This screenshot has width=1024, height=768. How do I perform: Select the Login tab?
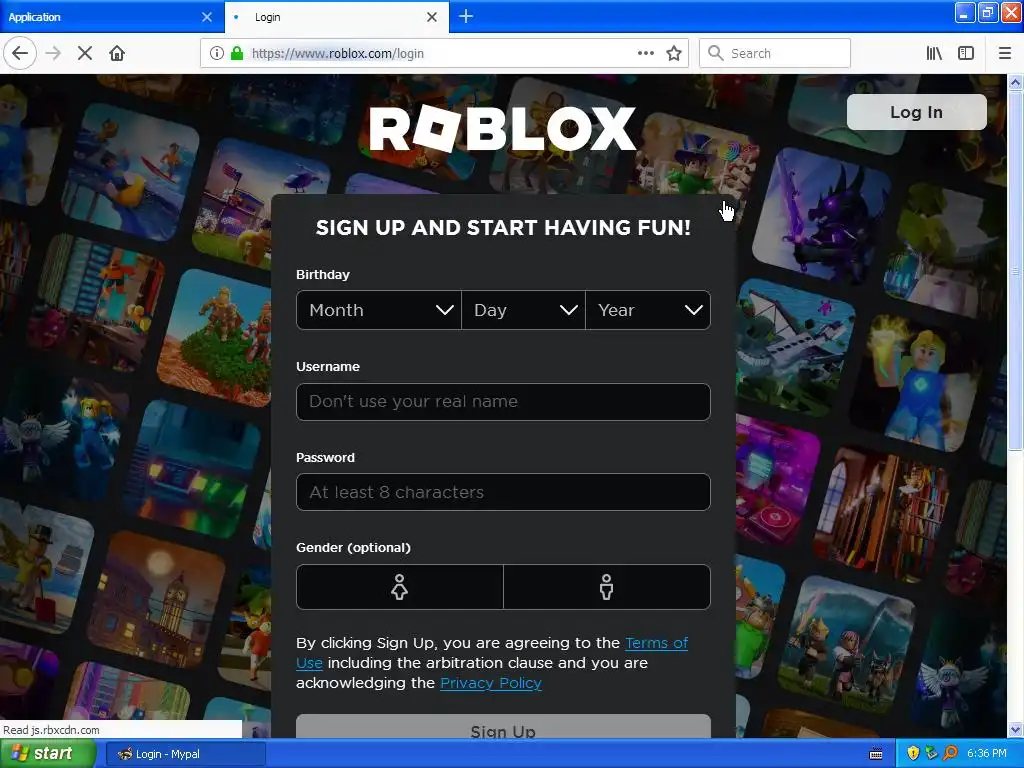(337, 17)
